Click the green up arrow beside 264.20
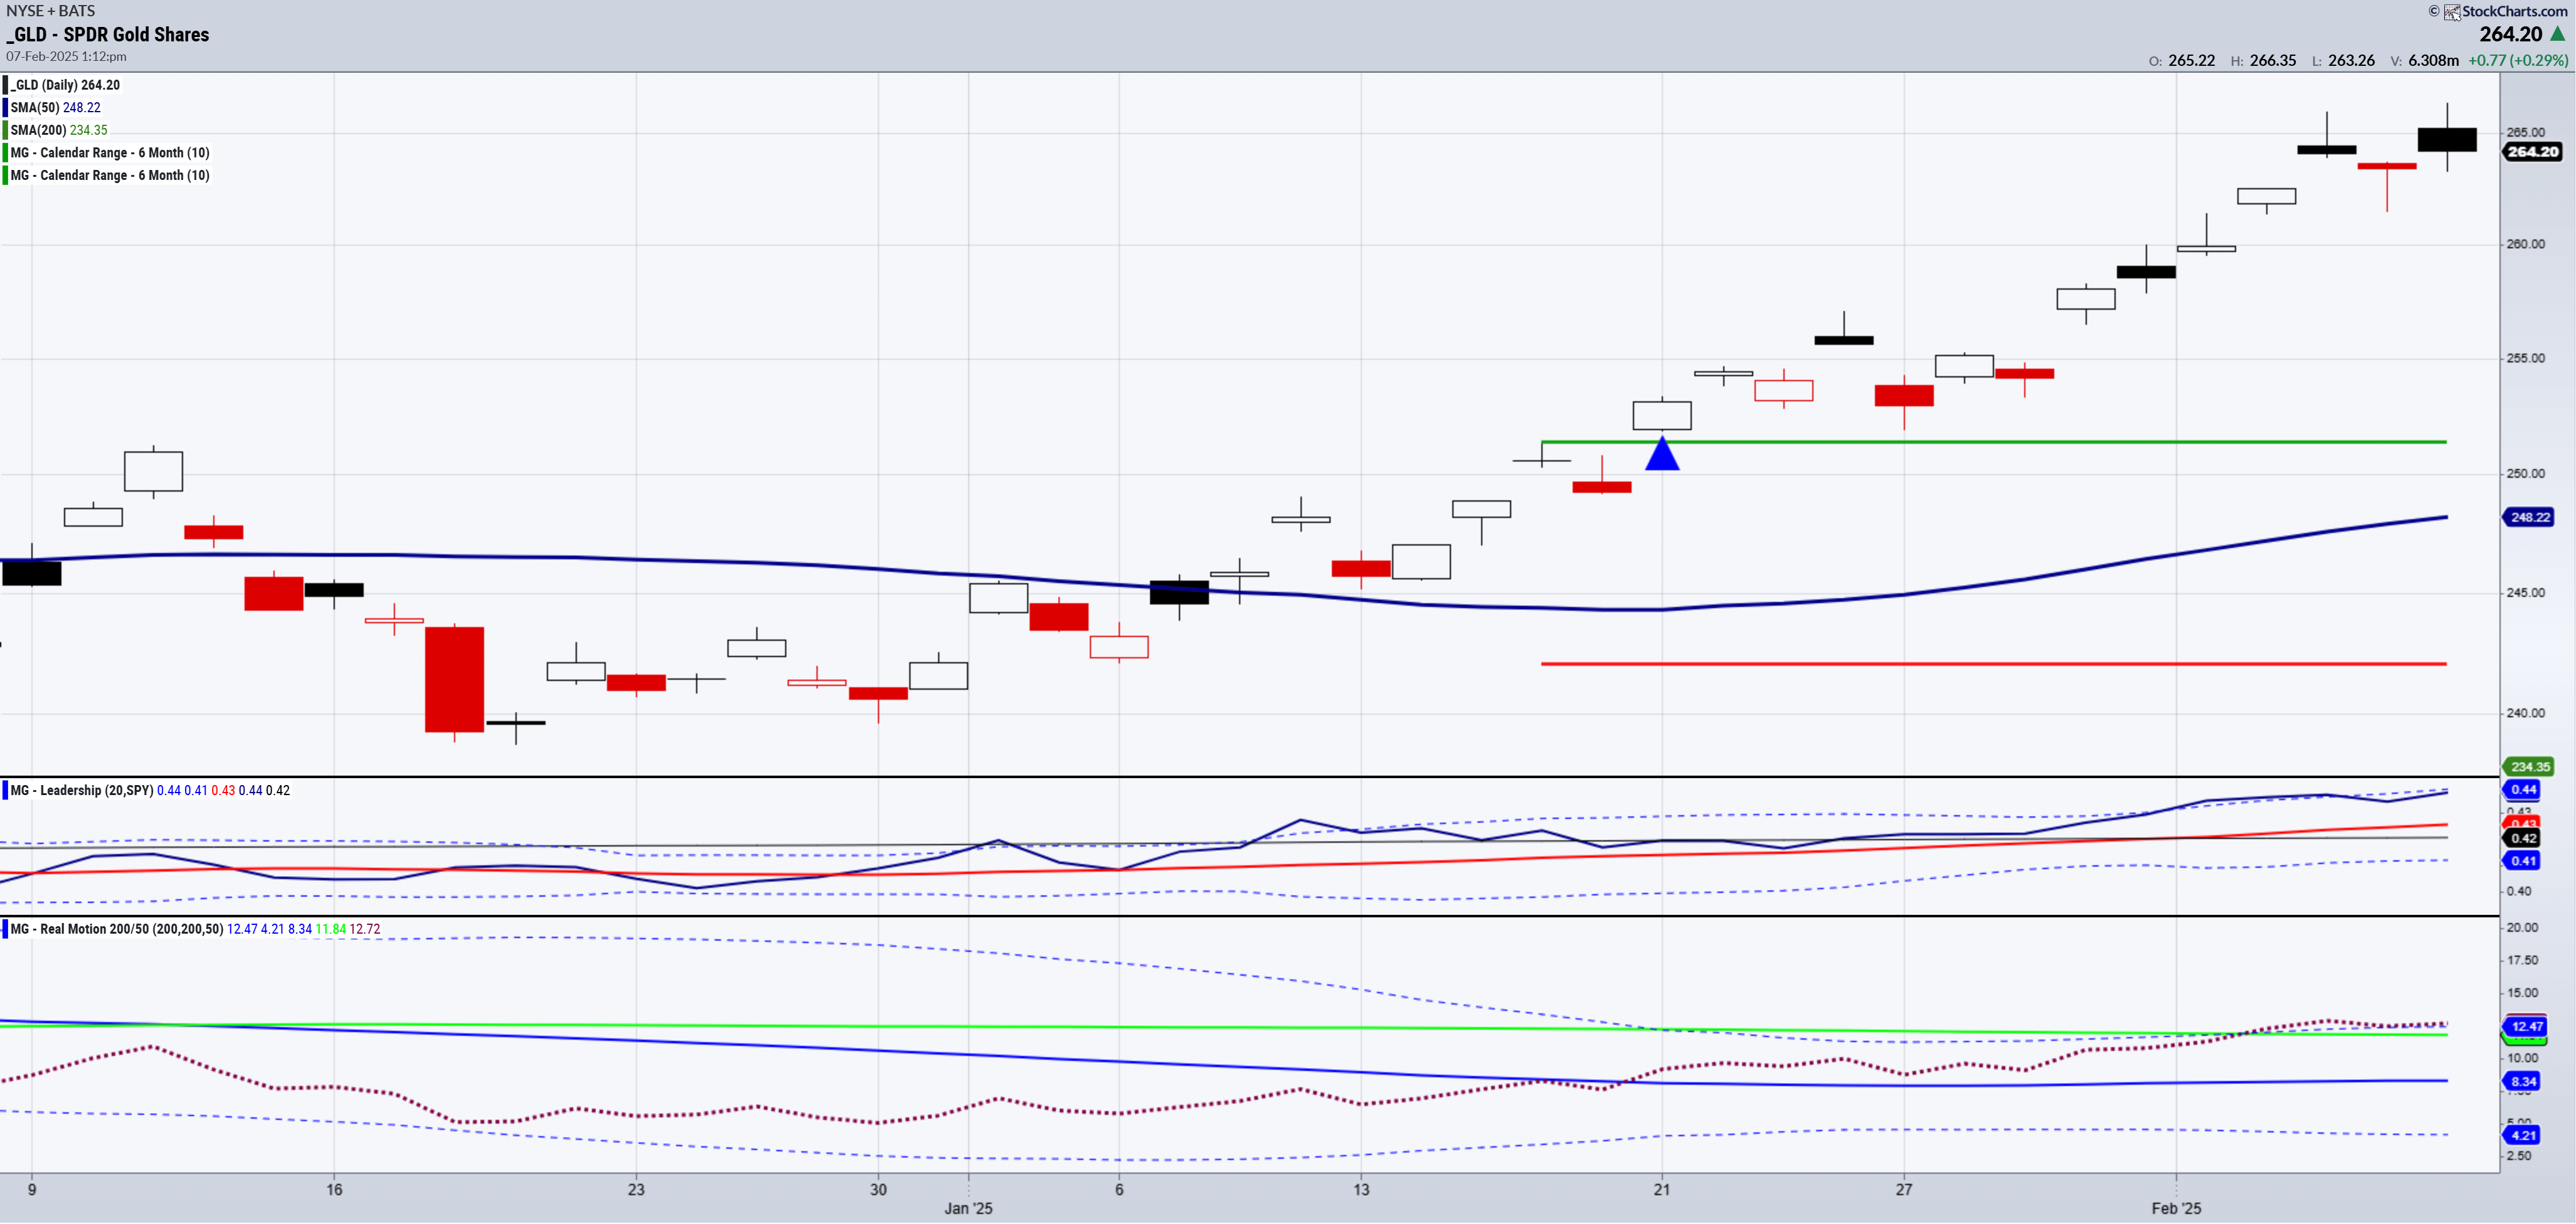 click(2558, 34)
